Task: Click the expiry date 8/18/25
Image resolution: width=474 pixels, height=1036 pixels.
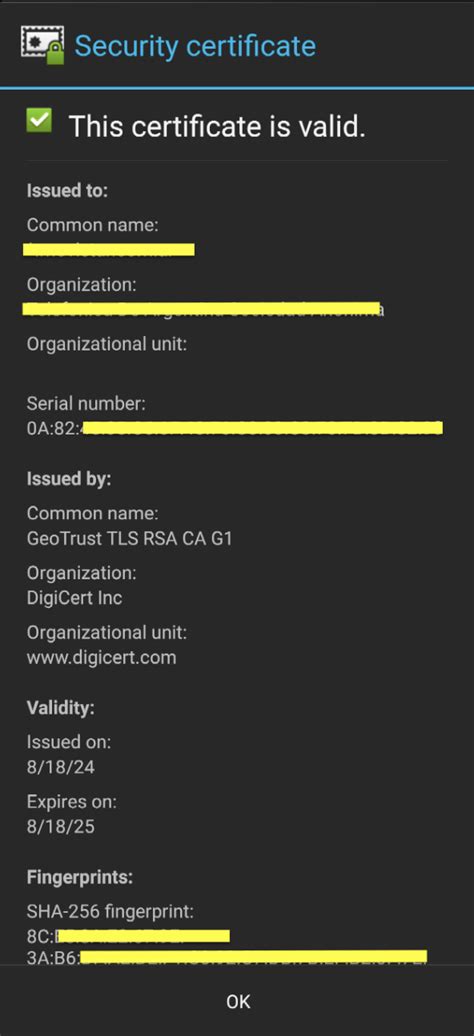Action: pos(61,827)
